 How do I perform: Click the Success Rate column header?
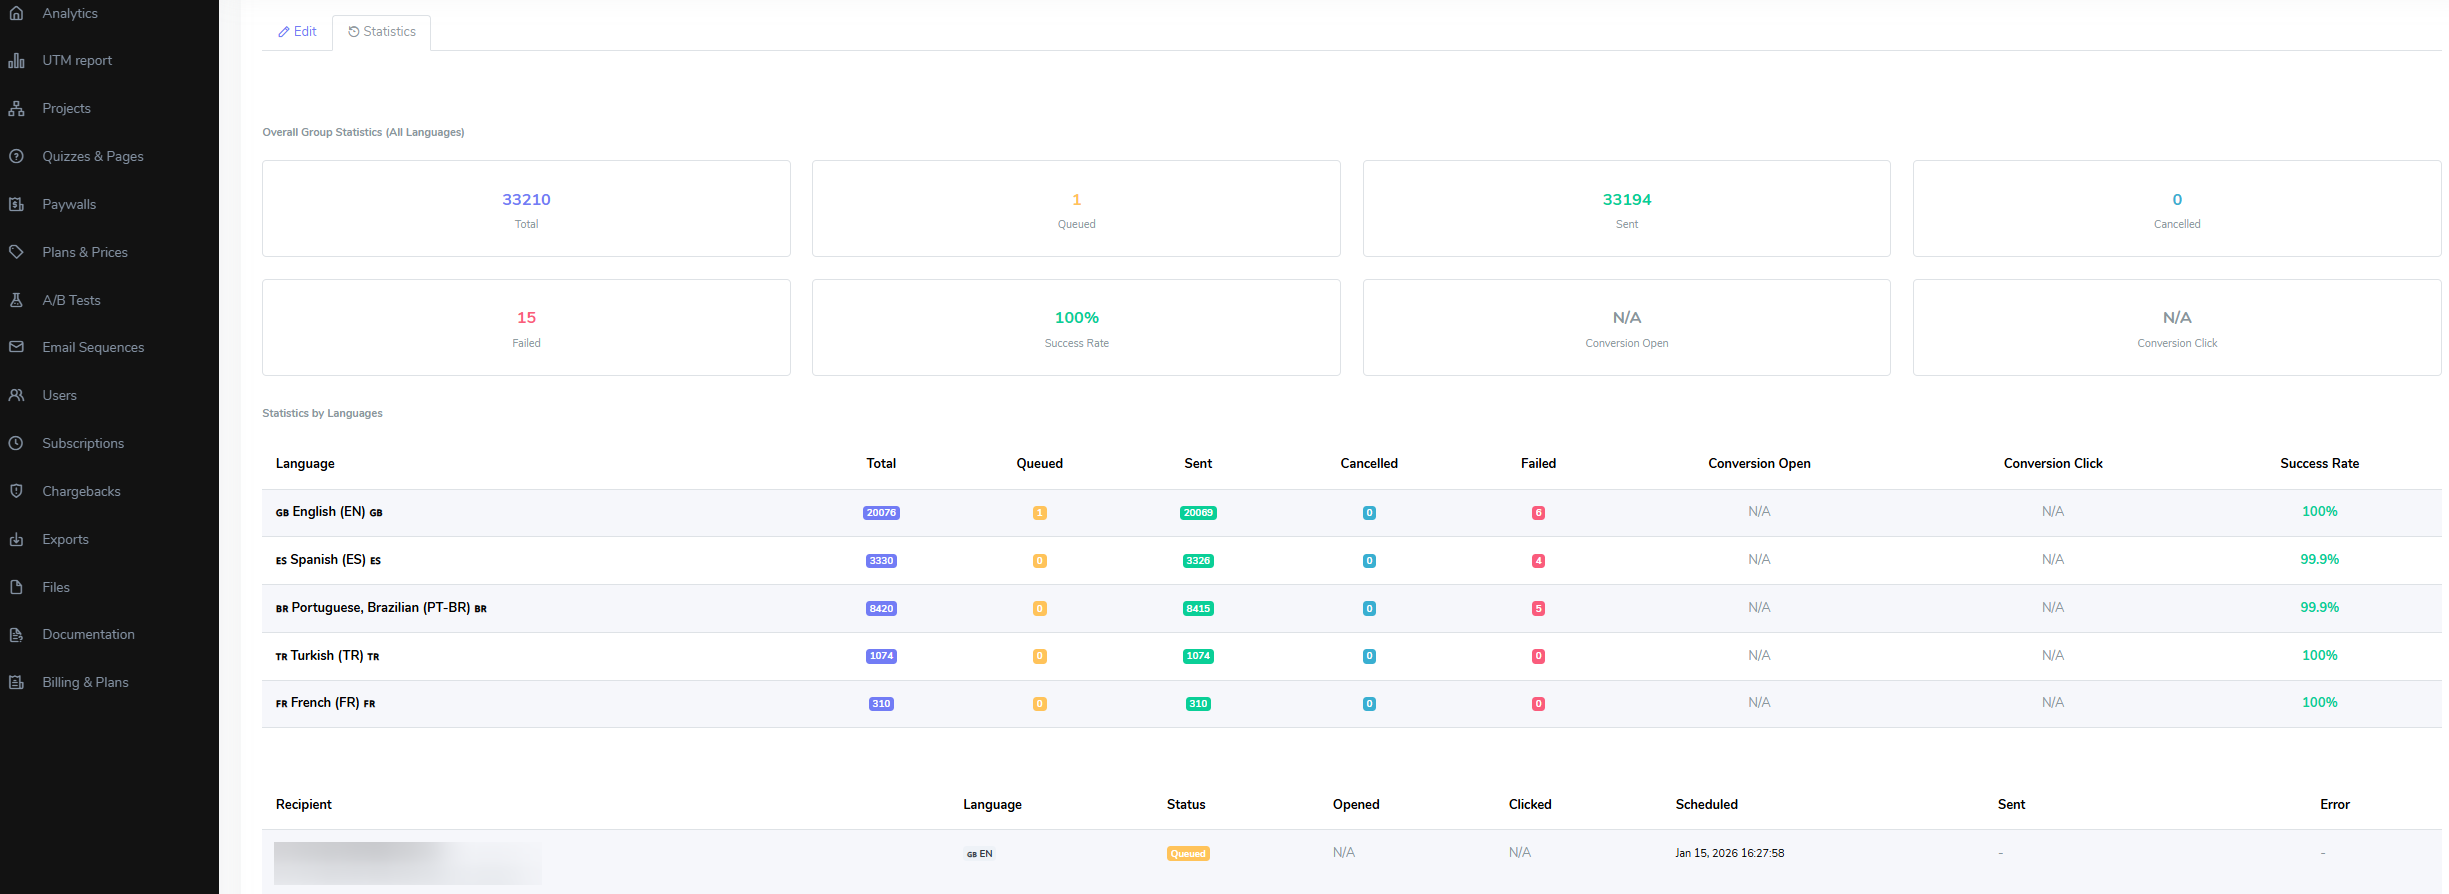coord(2319,464)
